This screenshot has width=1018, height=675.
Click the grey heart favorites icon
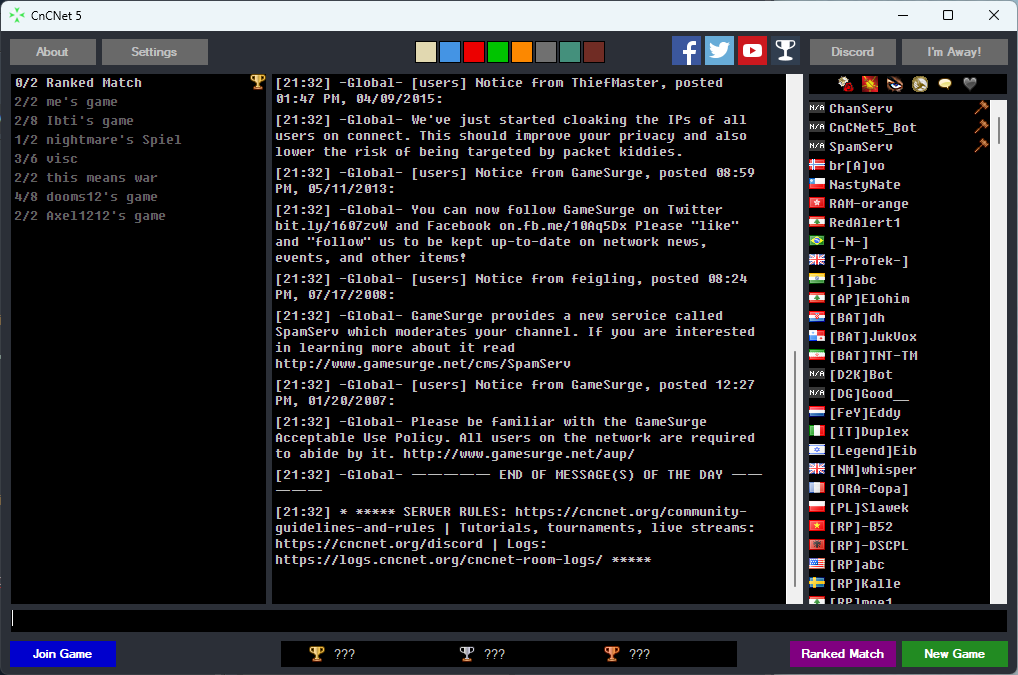pos(970,83)
